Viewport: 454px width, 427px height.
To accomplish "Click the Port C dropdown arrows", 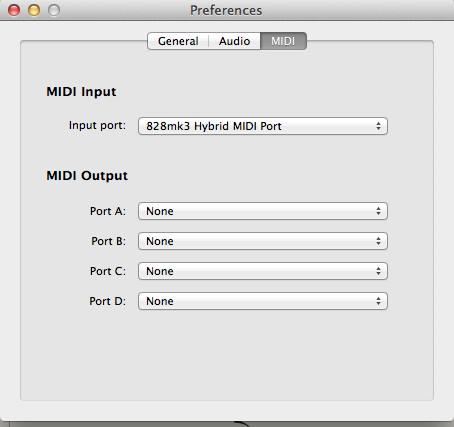I will click(x=378, y=271).
